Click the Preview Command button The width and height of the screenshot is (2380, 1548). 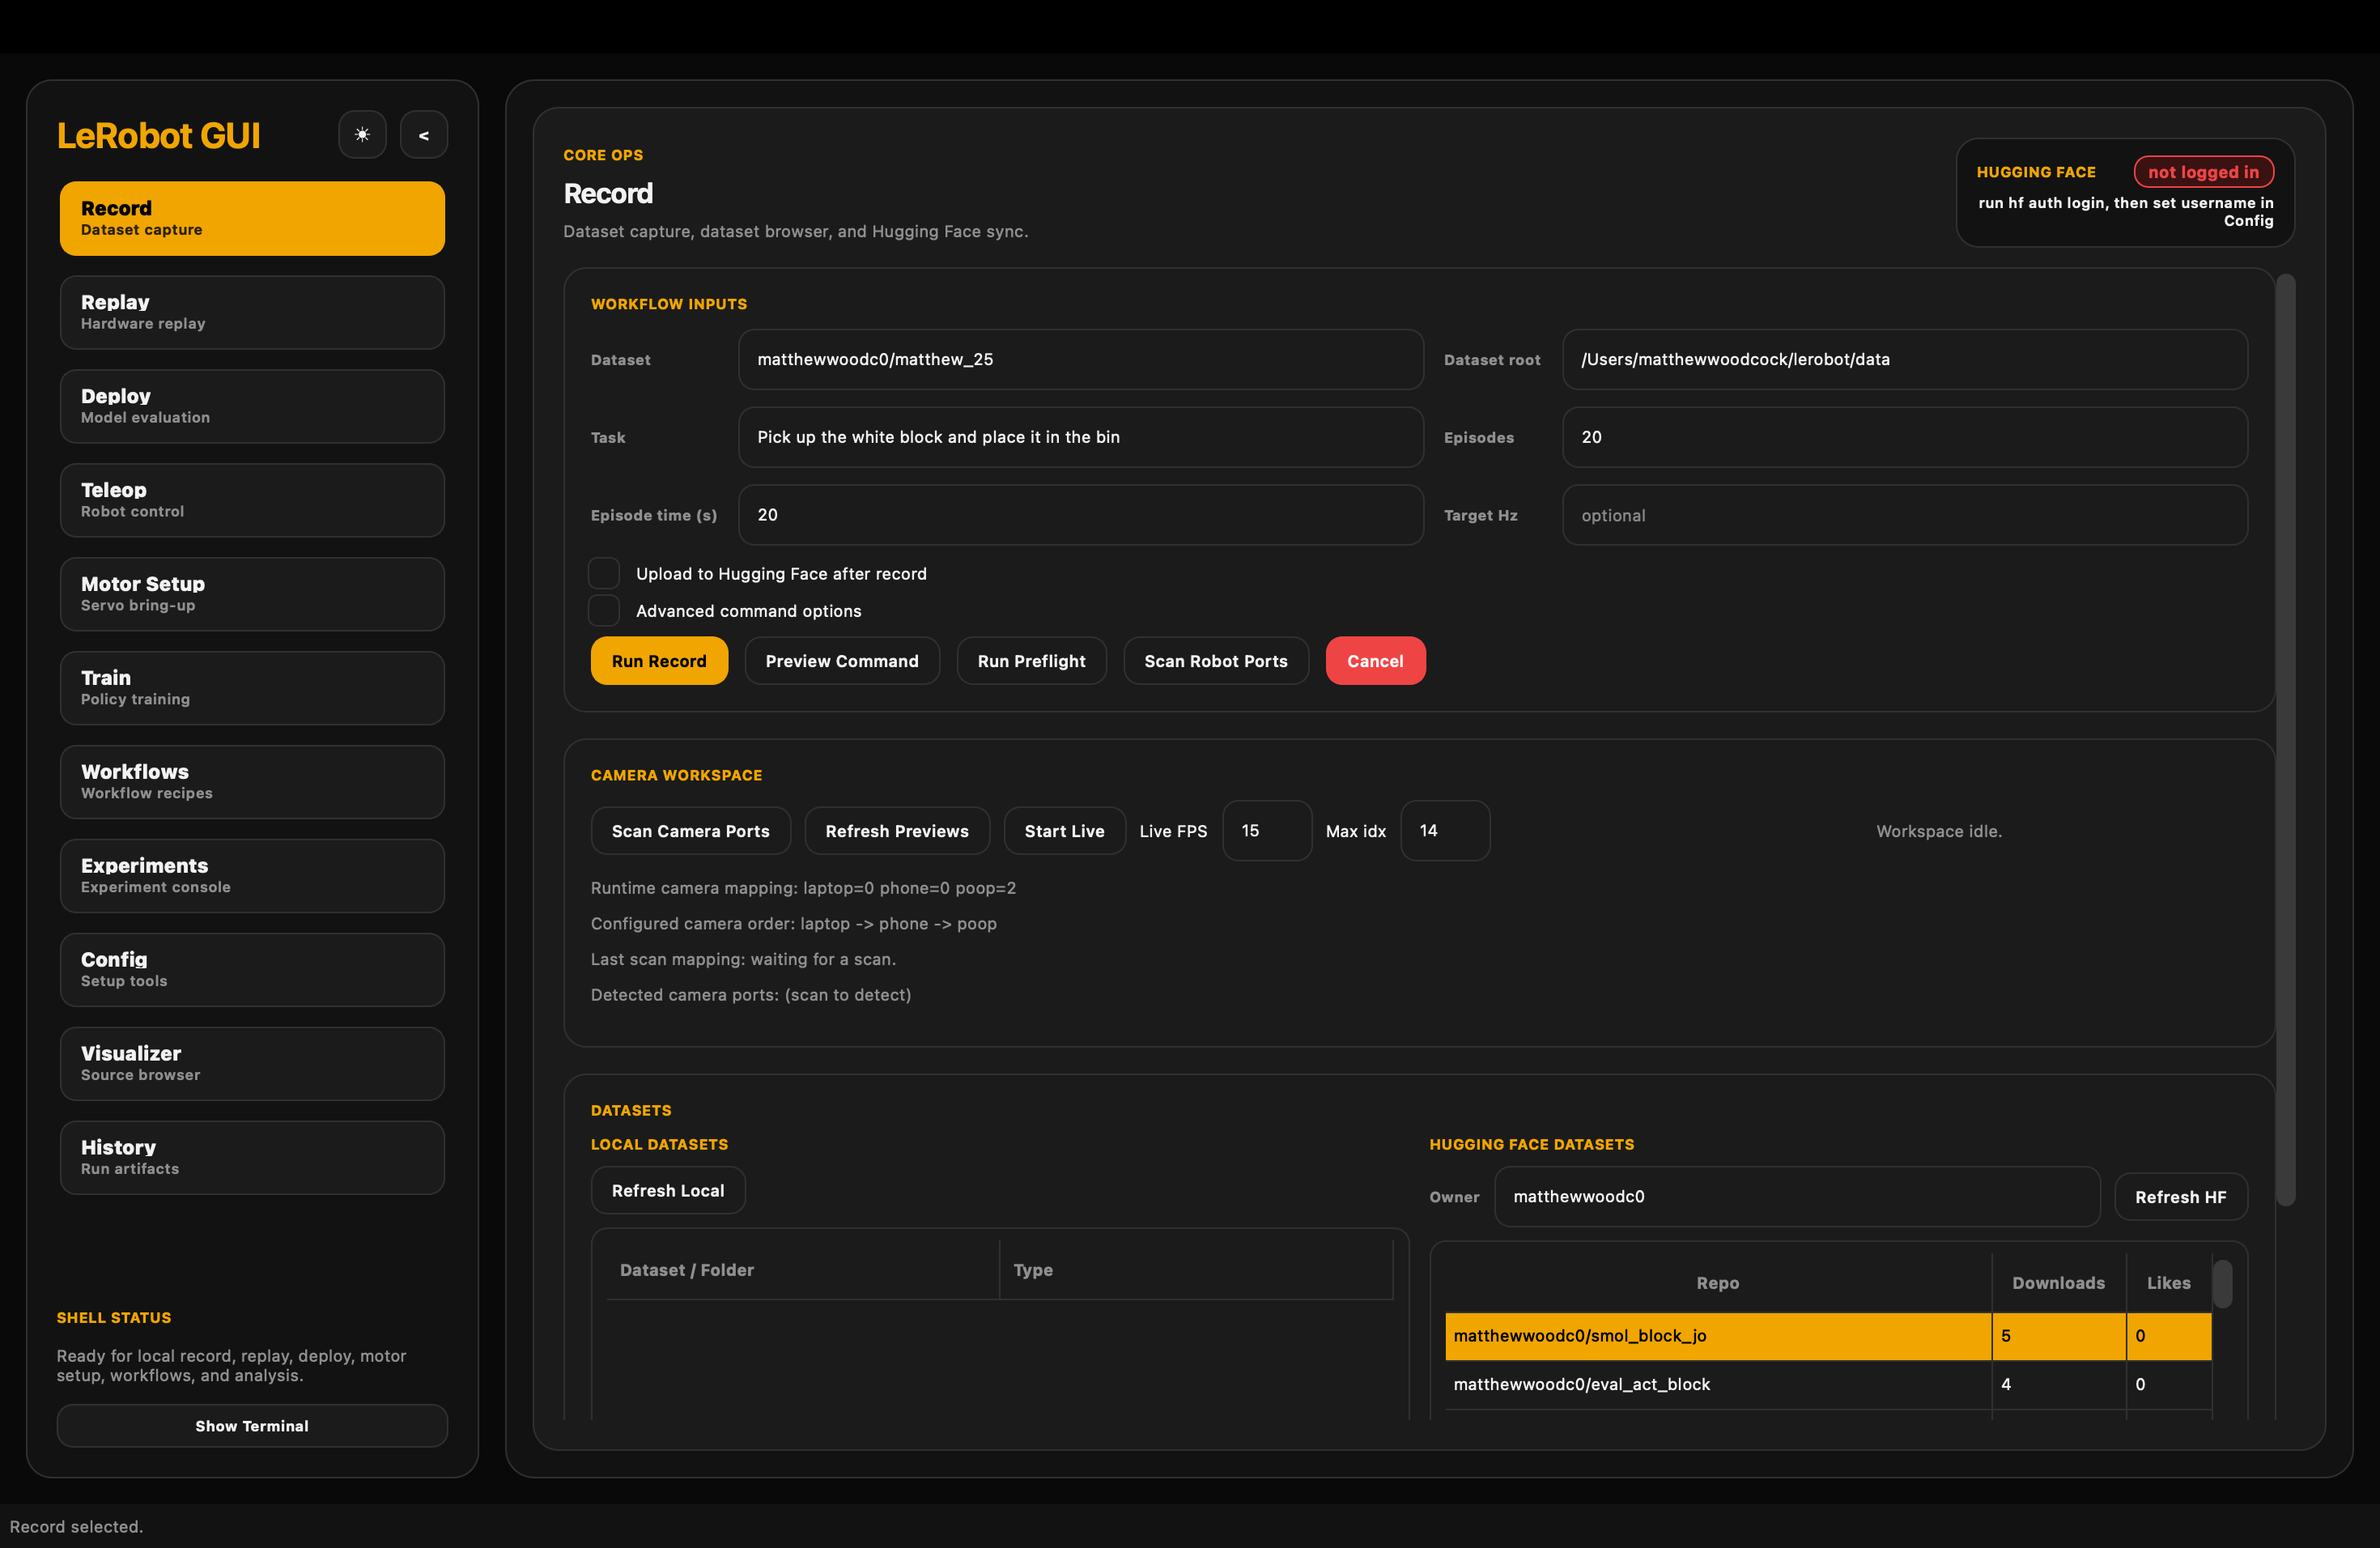coord(842,661)
